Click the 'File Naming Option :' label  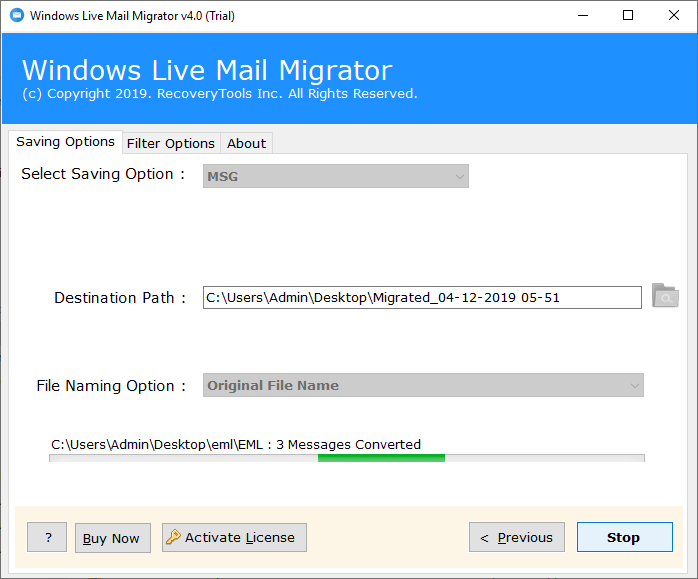click(111, 386)
